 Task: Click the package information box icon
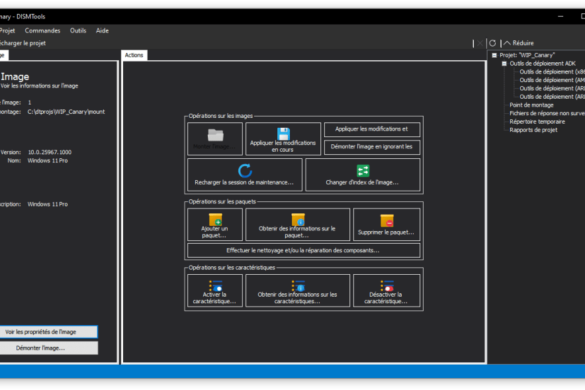[298, 219]
